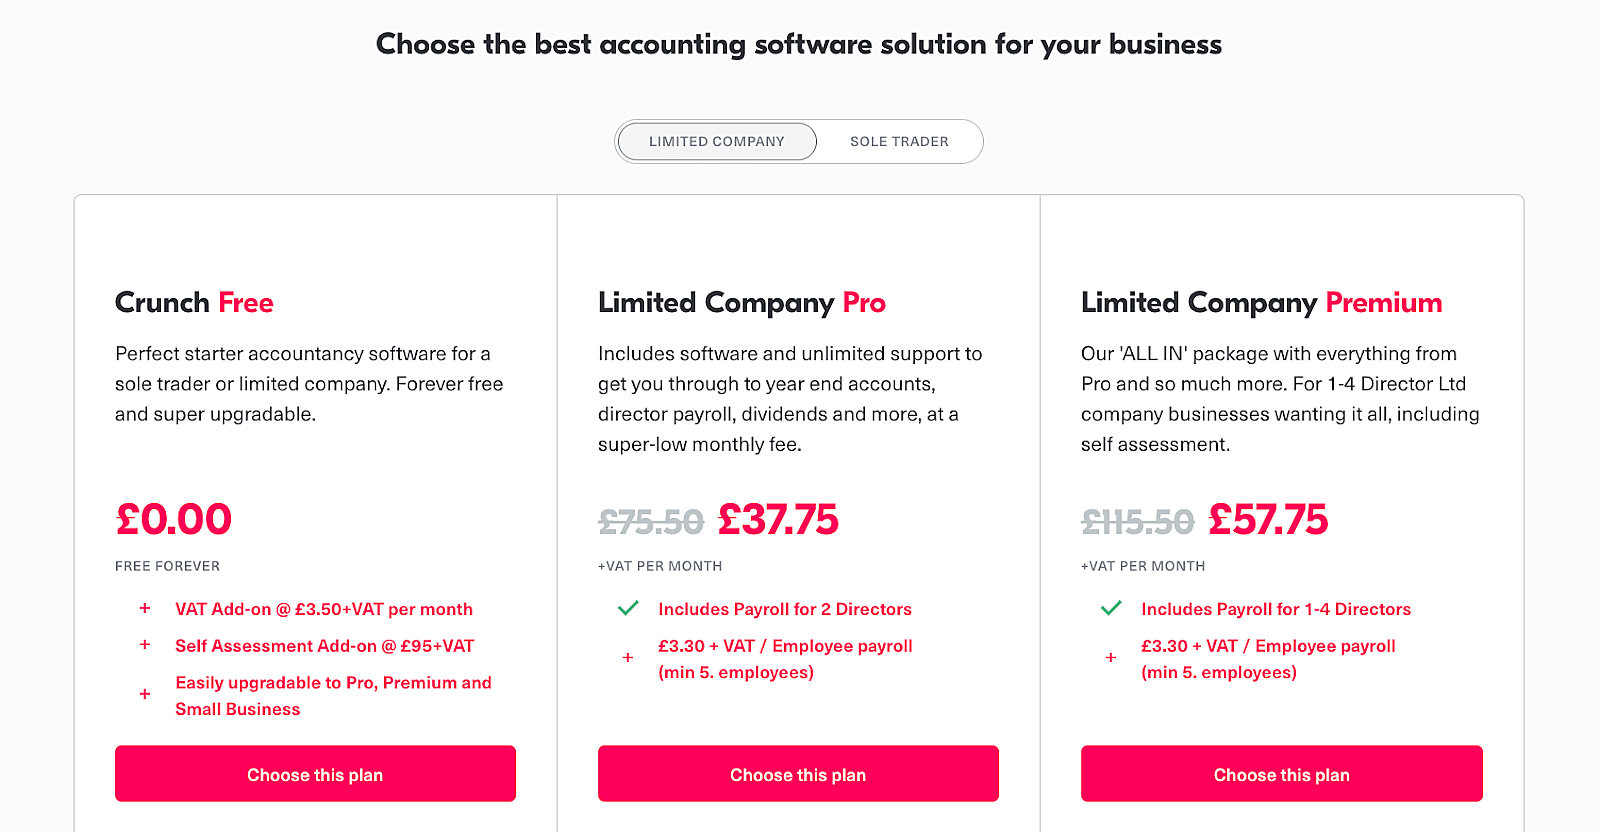This screenshot has height=832, width=1600.
Task: Switch to the Limited Company option
Action: click(717, 142)
